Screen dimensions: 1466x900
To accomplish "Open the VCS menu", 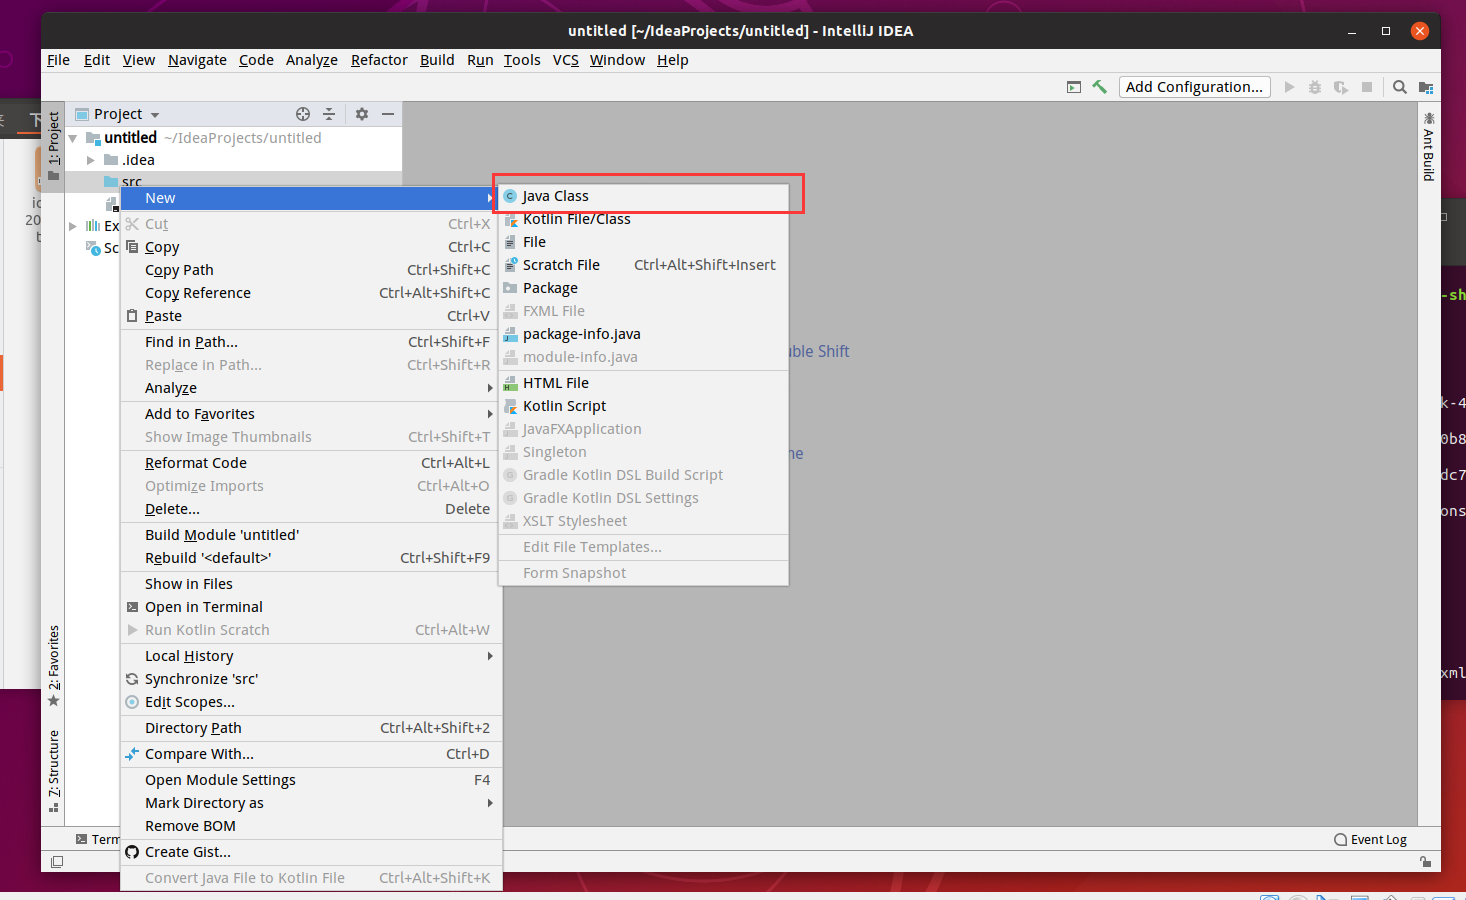I will tap(565, 60).
